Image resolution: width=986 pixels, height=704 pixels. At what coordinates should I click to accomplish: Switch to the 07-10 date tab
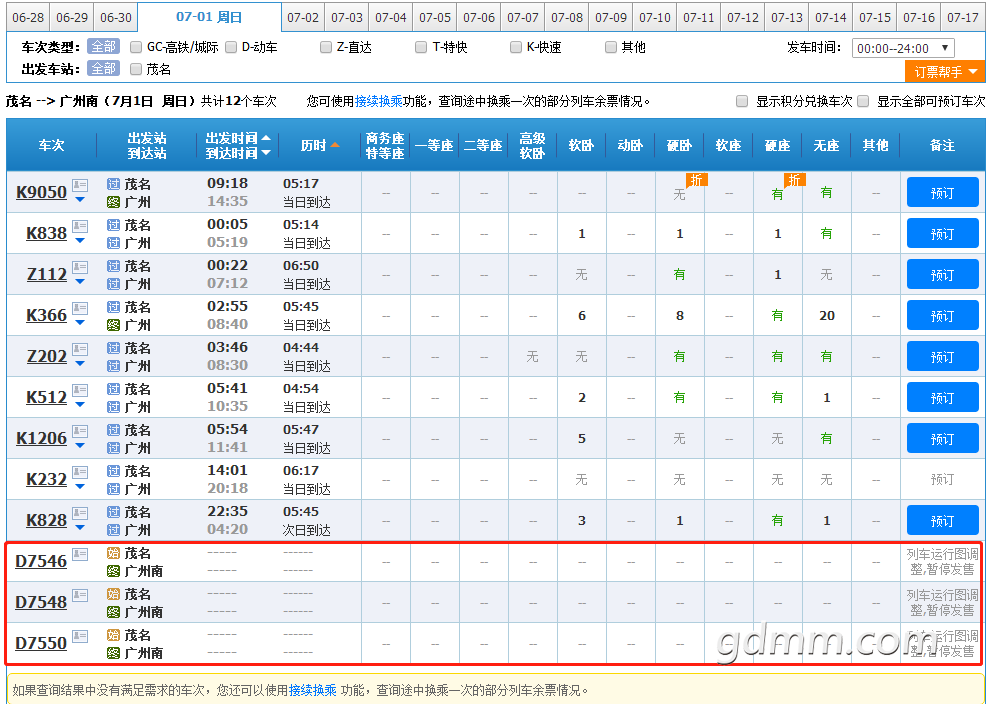pos(655,18)
